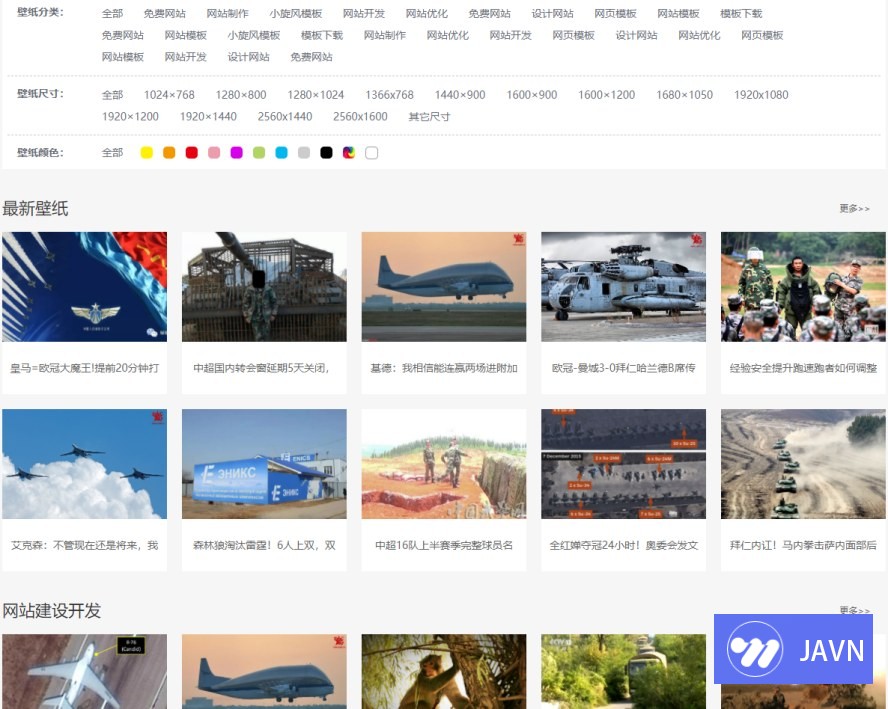Open the satellite airbase imagery thumbnail
Screen dimensions: 888x709
624,464
